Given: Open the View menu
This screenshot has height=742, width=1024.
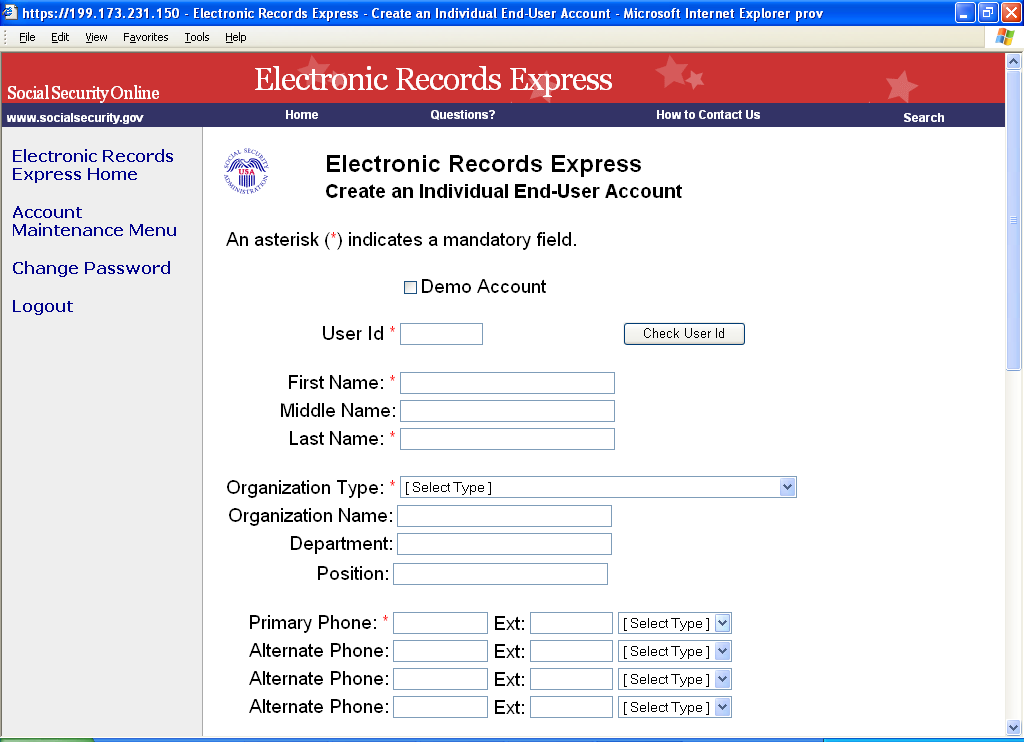Looking at the screenshot, I should pyautogui.click(x=96, y=37).
